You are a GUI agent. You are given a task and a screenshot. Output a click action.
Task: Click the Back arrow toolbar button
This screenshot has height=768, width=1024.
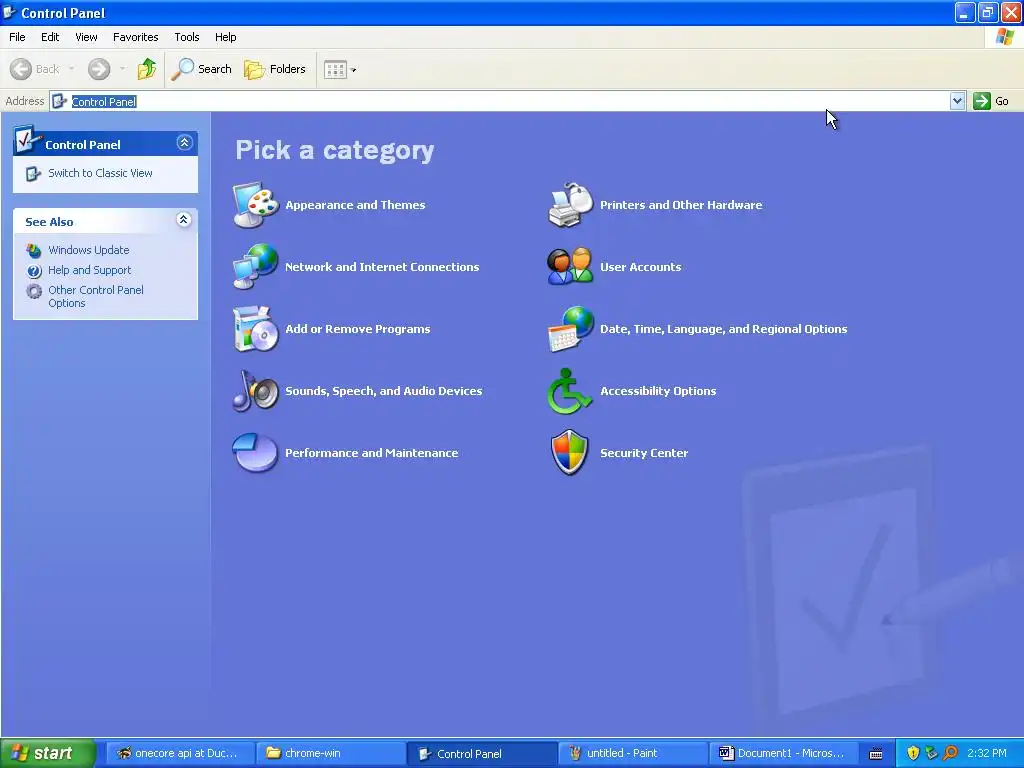click(35, 69)
